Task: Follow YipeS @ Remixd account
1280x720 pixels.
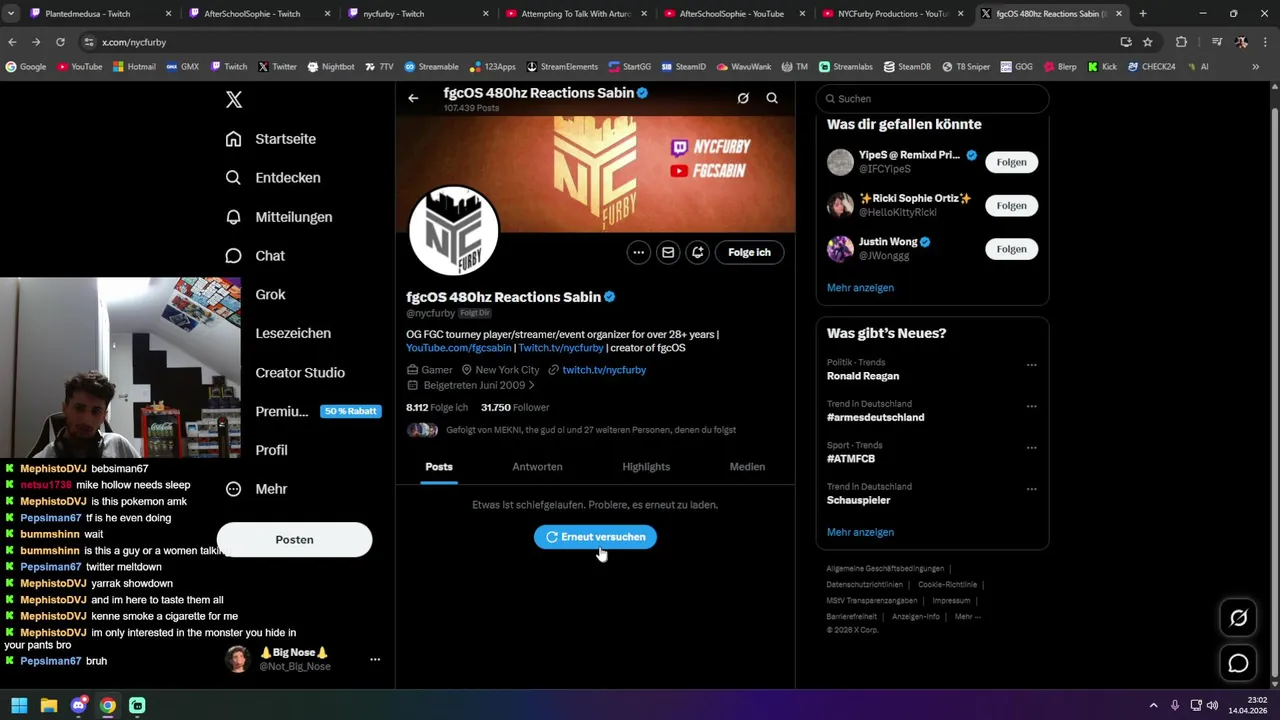Action: [x=1011, y=162]
